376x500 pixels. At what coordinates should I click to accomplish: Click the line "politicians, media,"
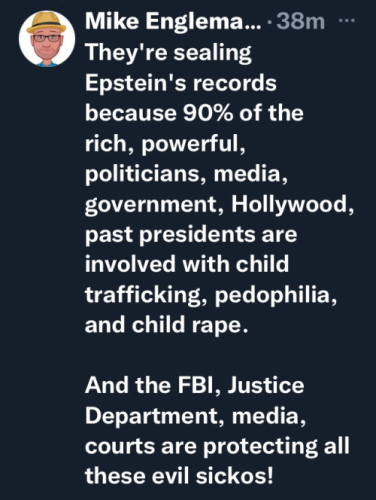tap(186, 174)
